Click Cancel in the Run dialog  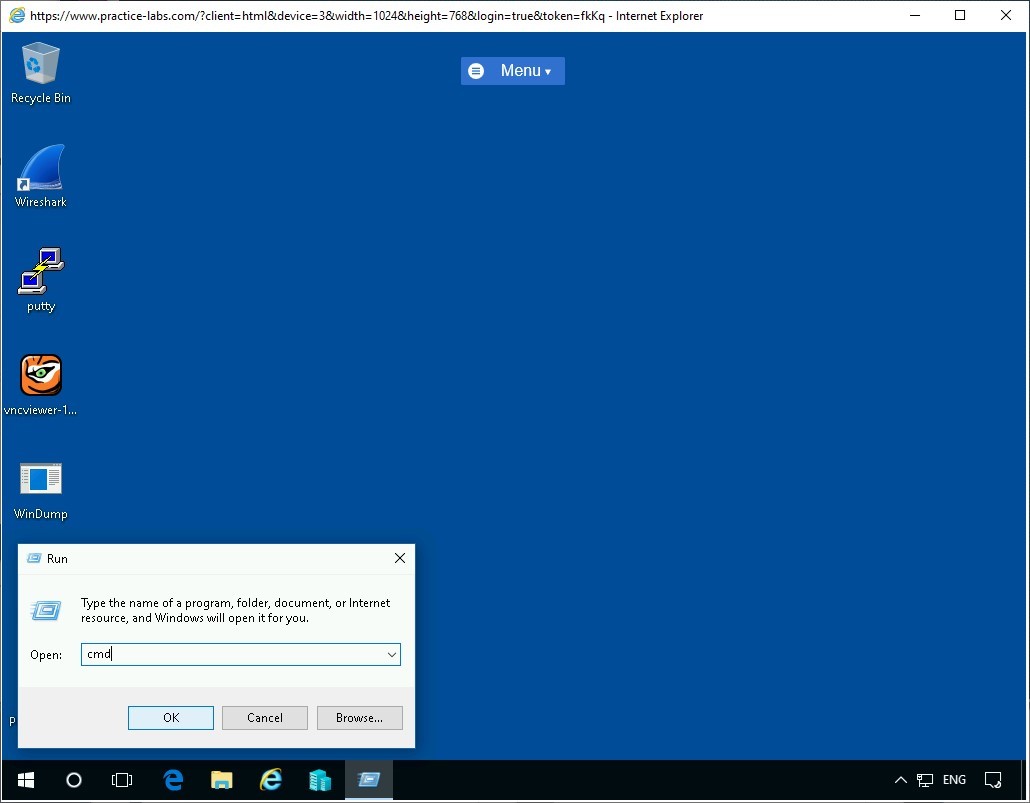(x=265, y=718)
